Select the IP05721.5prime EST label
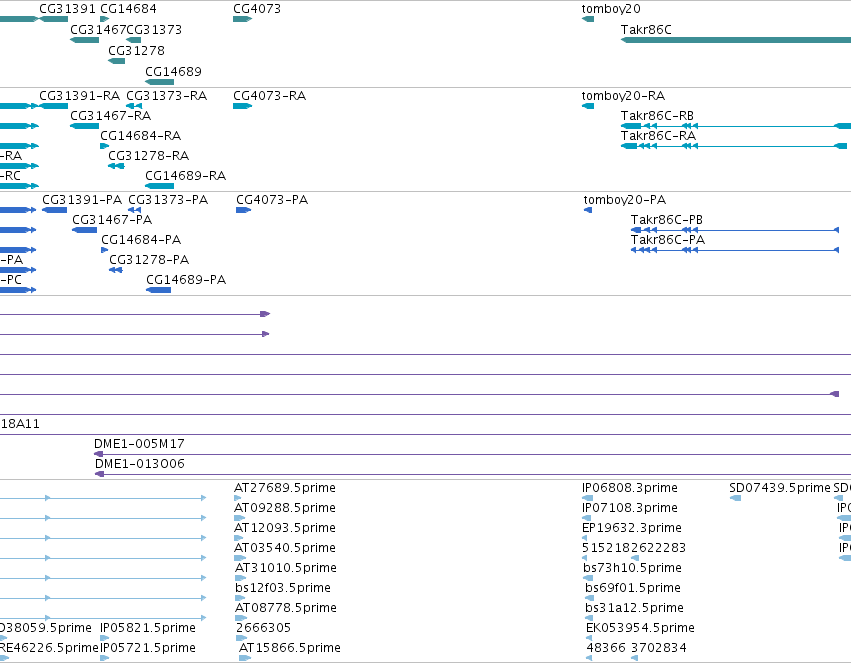 [148, 648]
